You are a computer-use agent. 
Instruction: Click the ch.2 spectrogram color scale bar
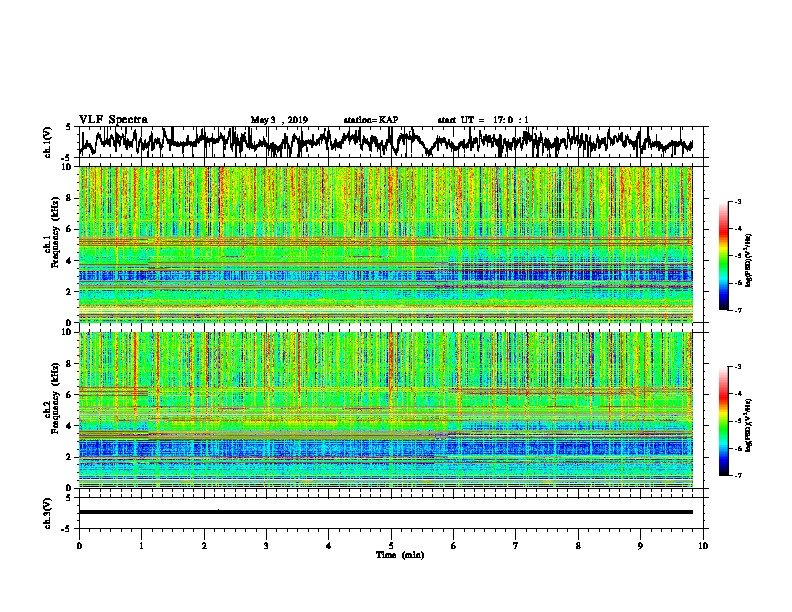pos(723,421)
